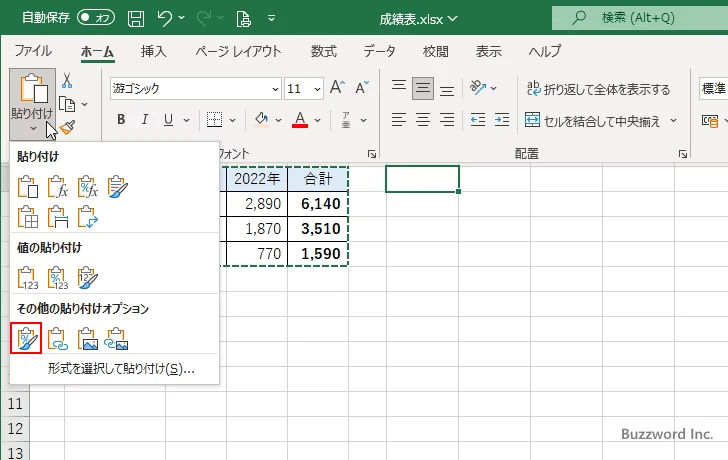Decrease font size with small A
Image resolution: width=728 pixels, height=460 pixels.
(362, 87)
